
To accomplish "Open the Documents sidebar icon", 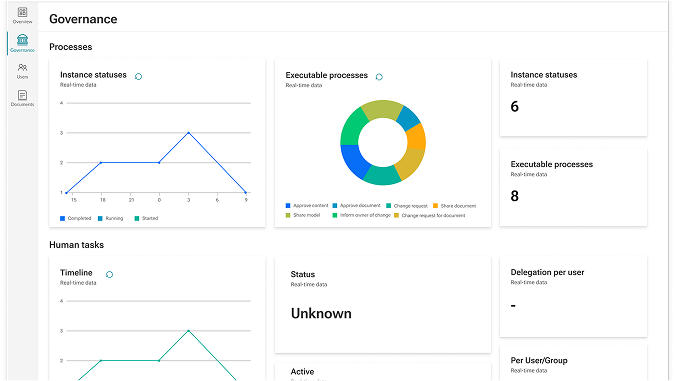I will tap(22, 98).
